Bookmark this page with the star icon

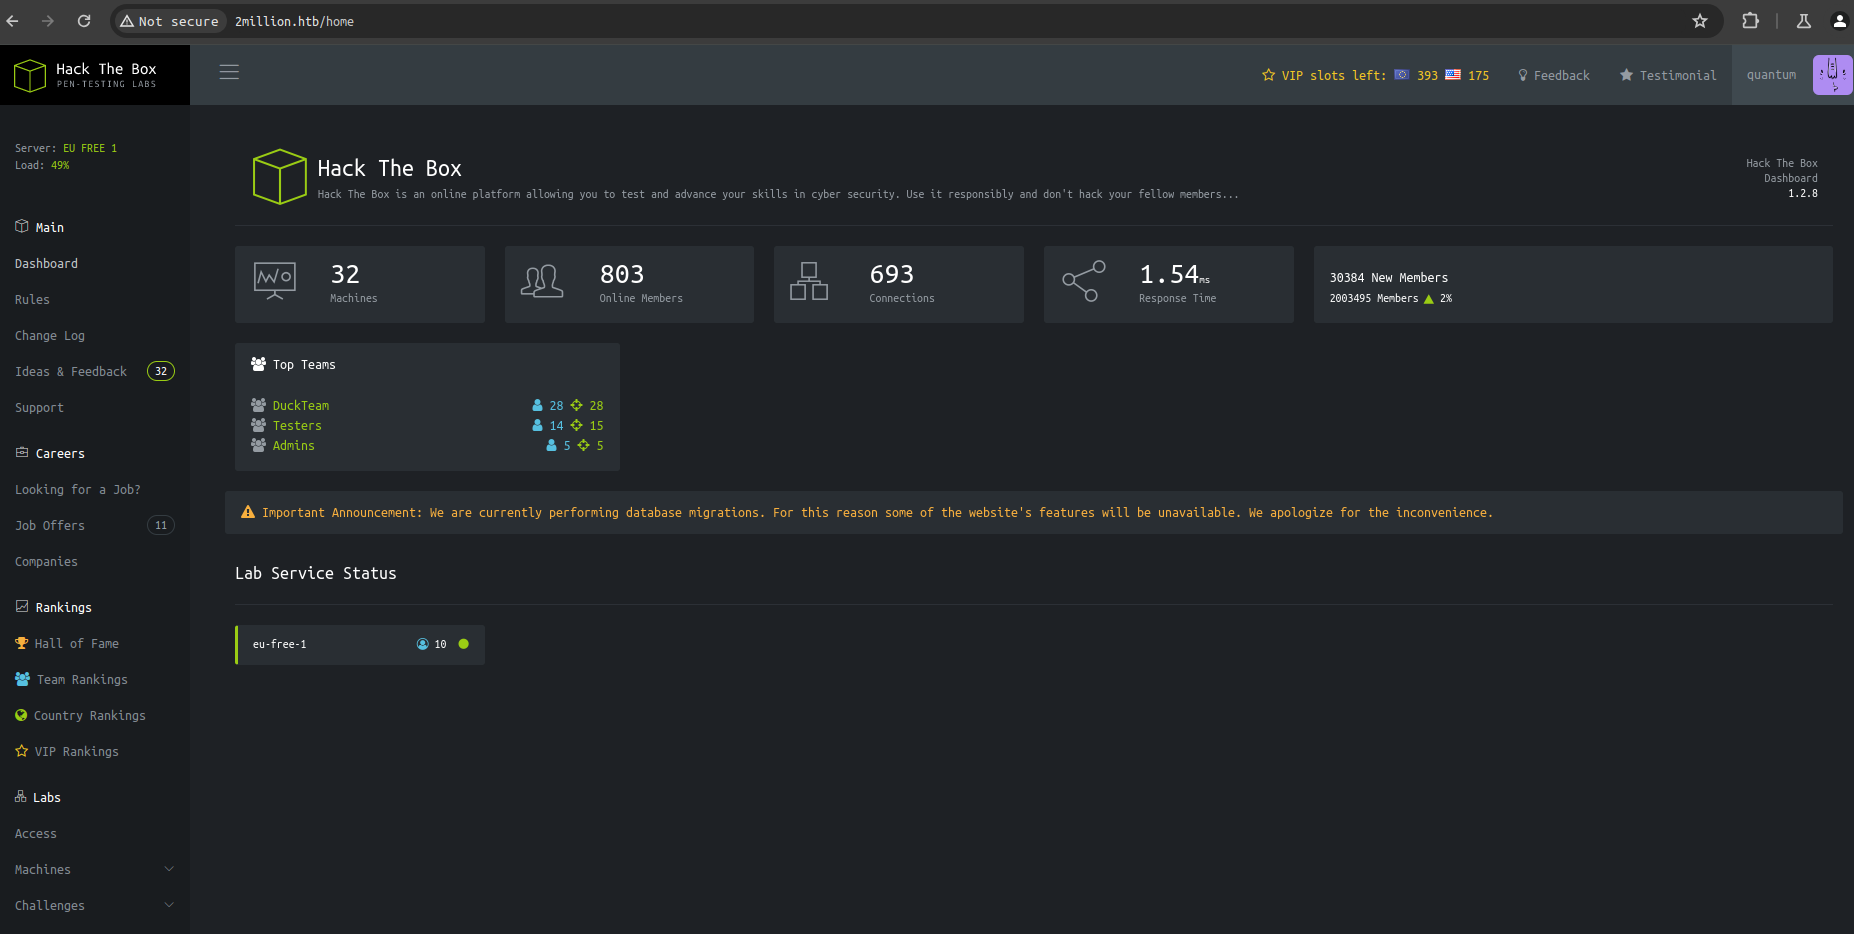1699,21
